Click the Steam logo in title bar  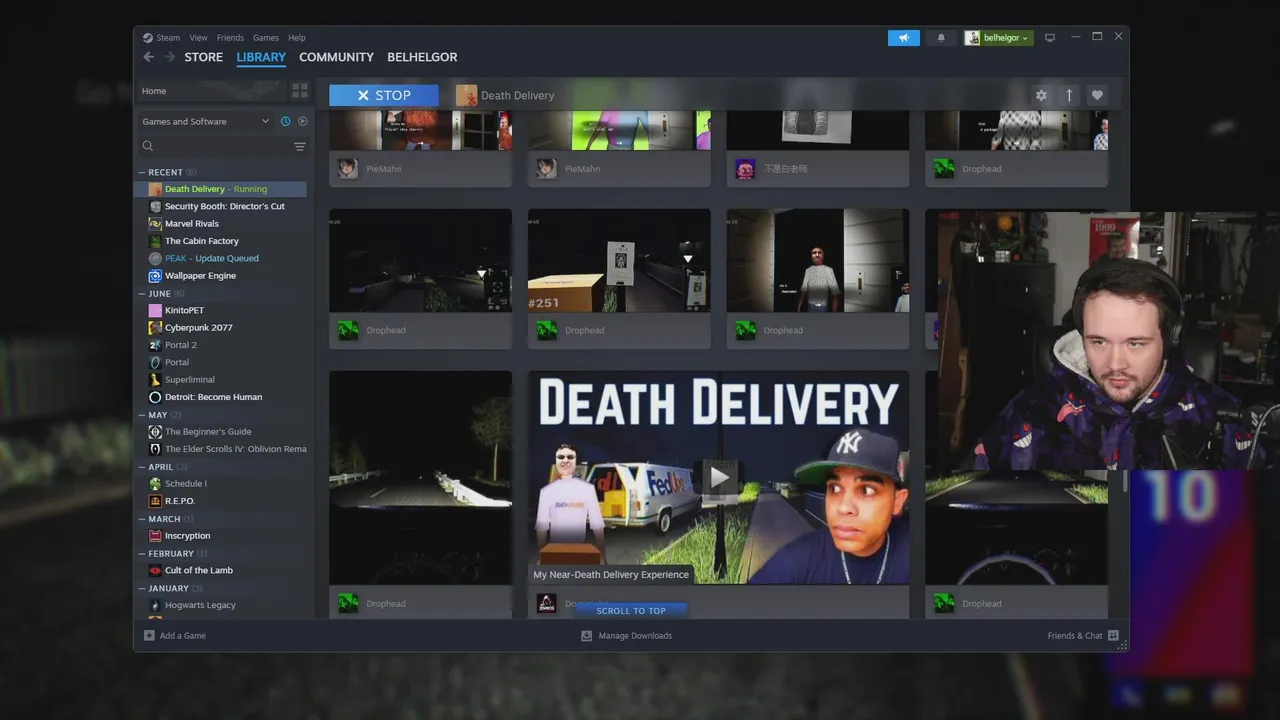click(147, 38)
